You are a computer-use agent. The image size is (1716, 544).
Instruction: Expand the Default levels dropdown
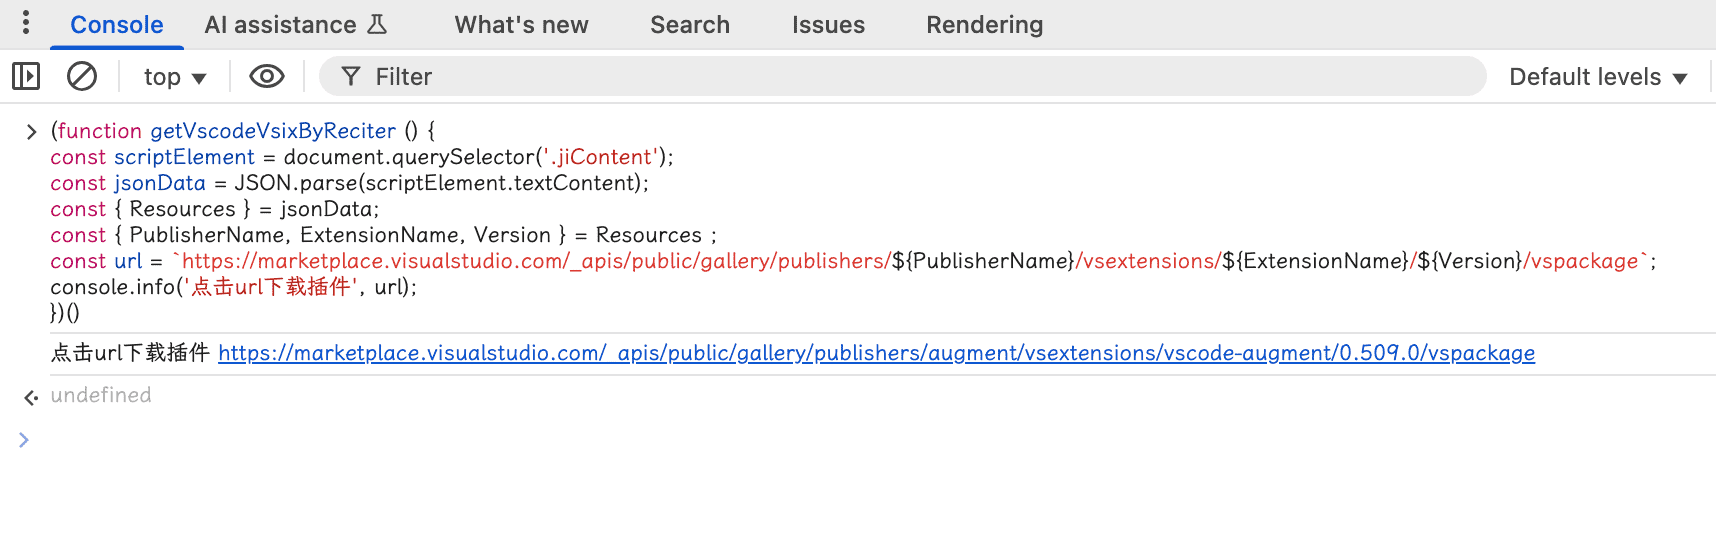[1597, 77]
